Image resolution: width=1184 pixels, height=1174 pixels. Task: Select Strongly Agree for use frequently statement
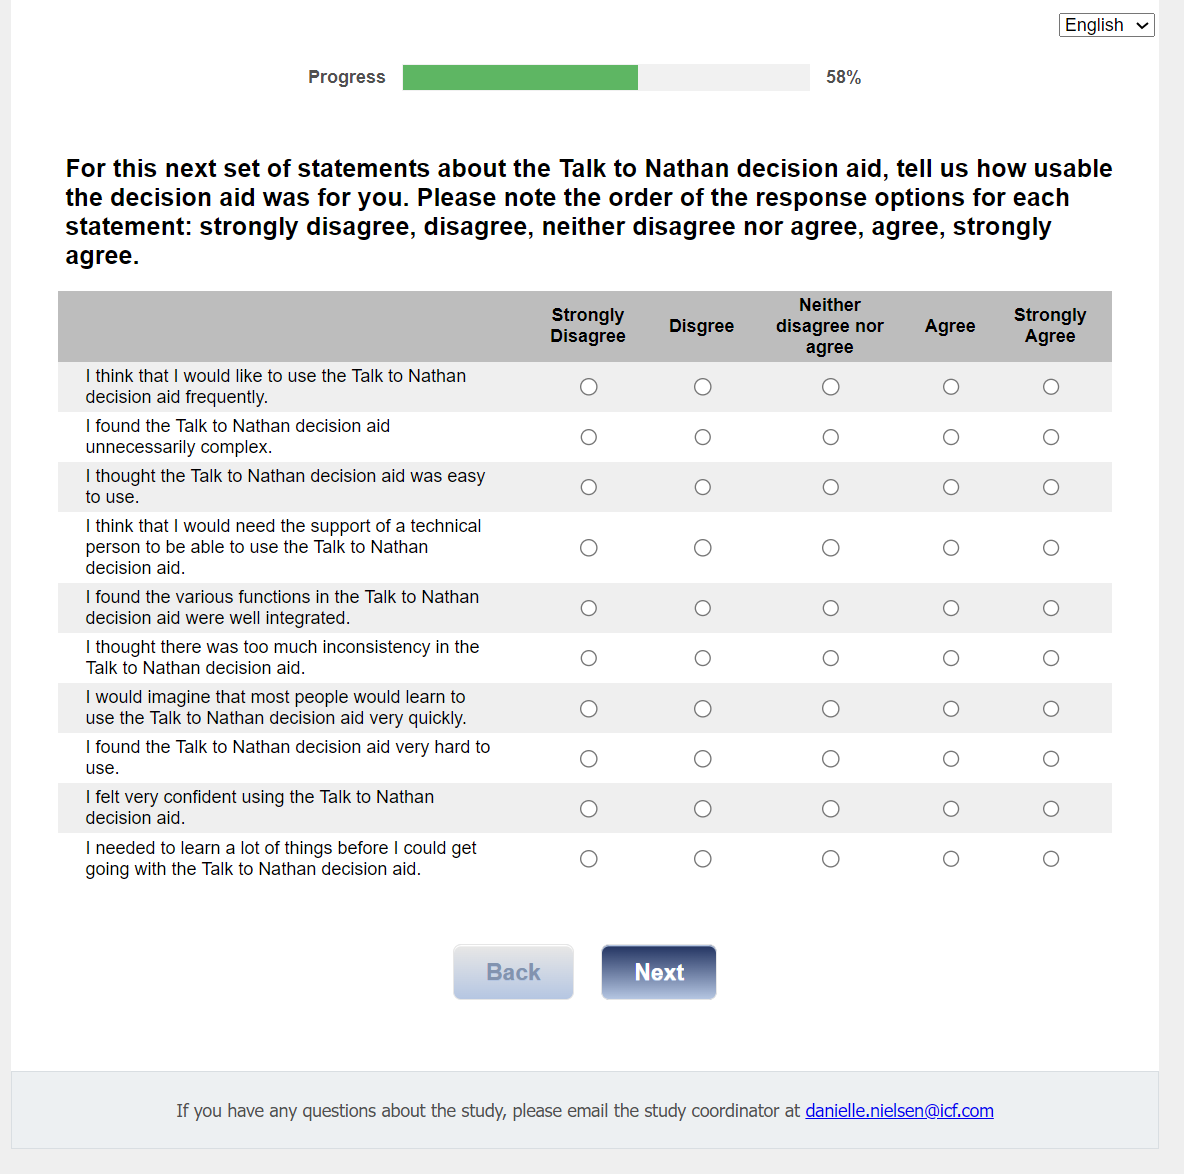point(1051,387)
